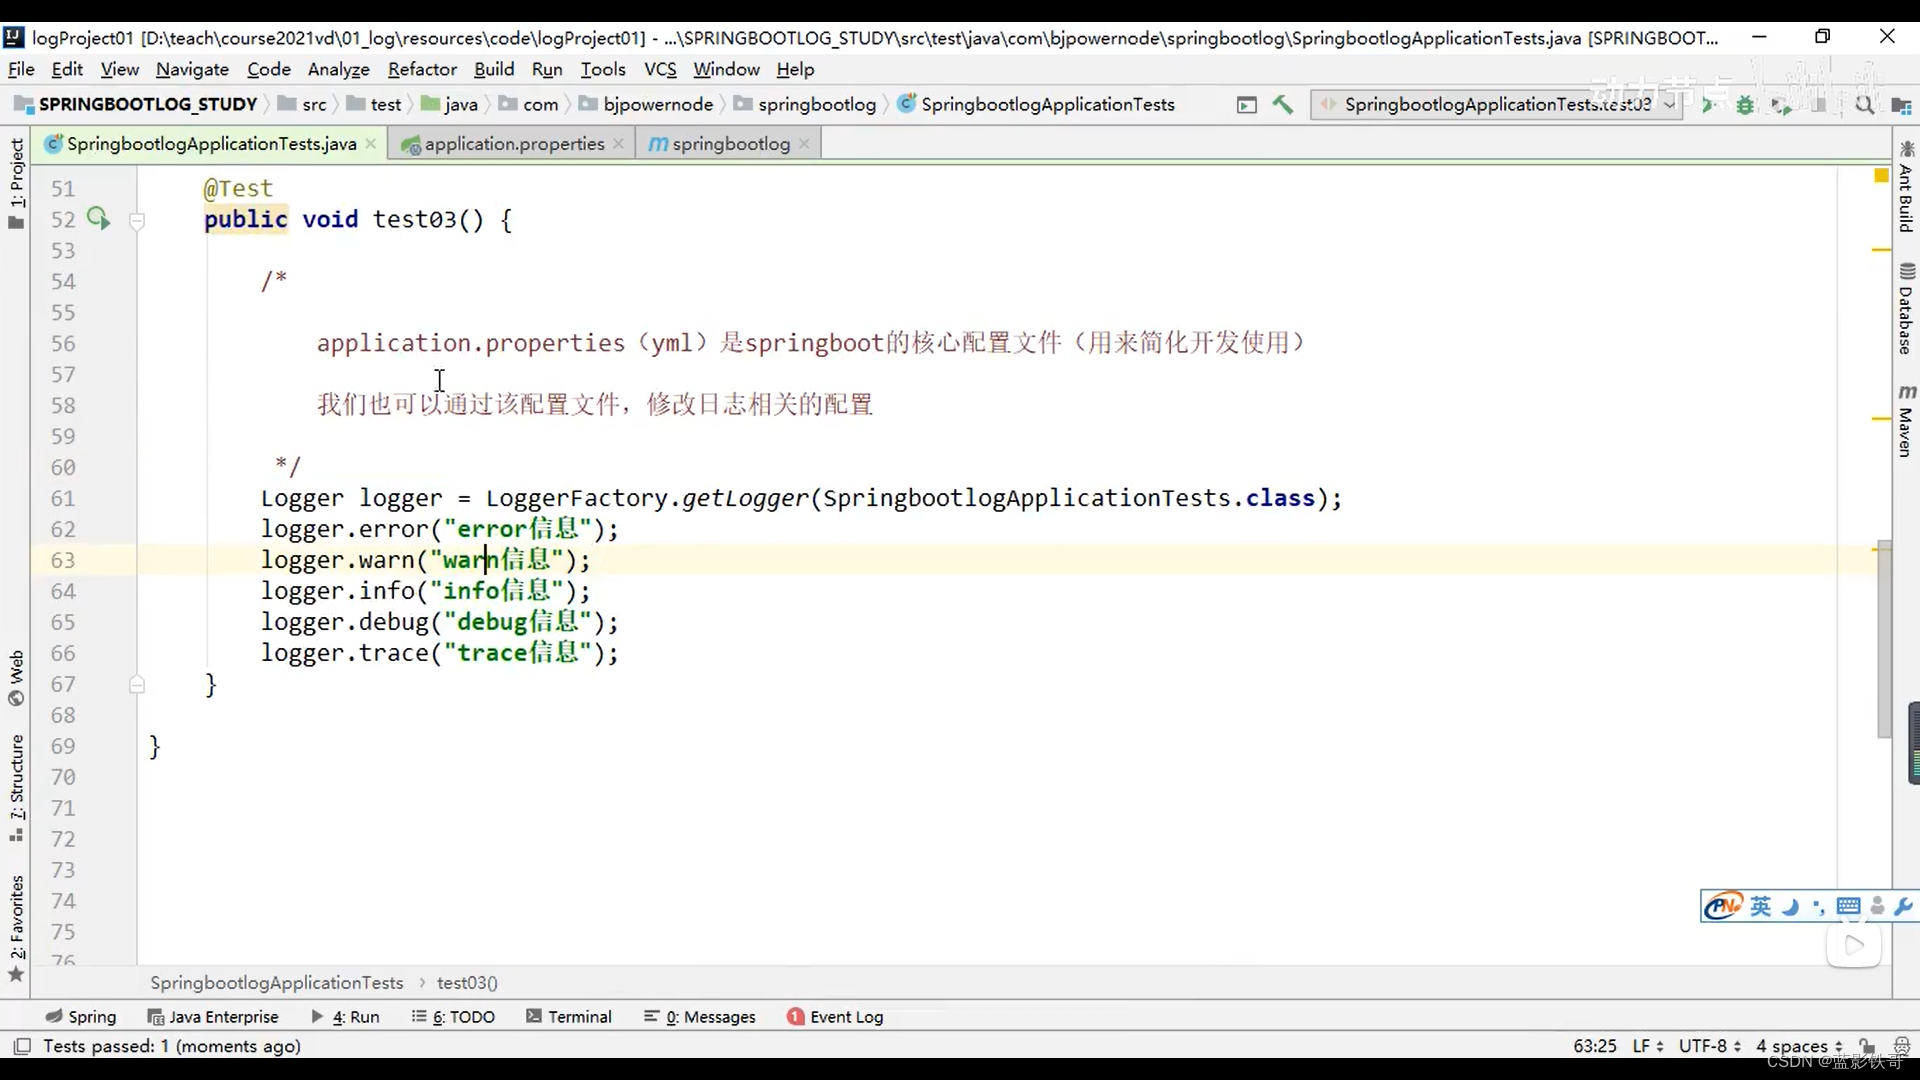Open the Navigate menu
Image resolution: width=1920 pixels, height=1080 pixels.
pyautogui.click(x=192, y=69)
